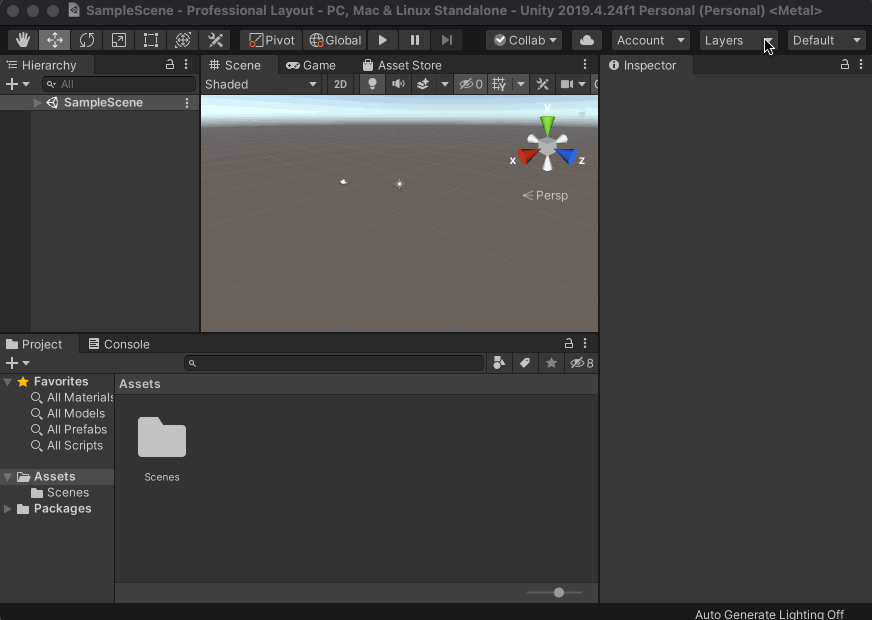Open the grid settings dropdown arrow
The height and width of the screenshot is (620, 872).
tap(521, 84)
